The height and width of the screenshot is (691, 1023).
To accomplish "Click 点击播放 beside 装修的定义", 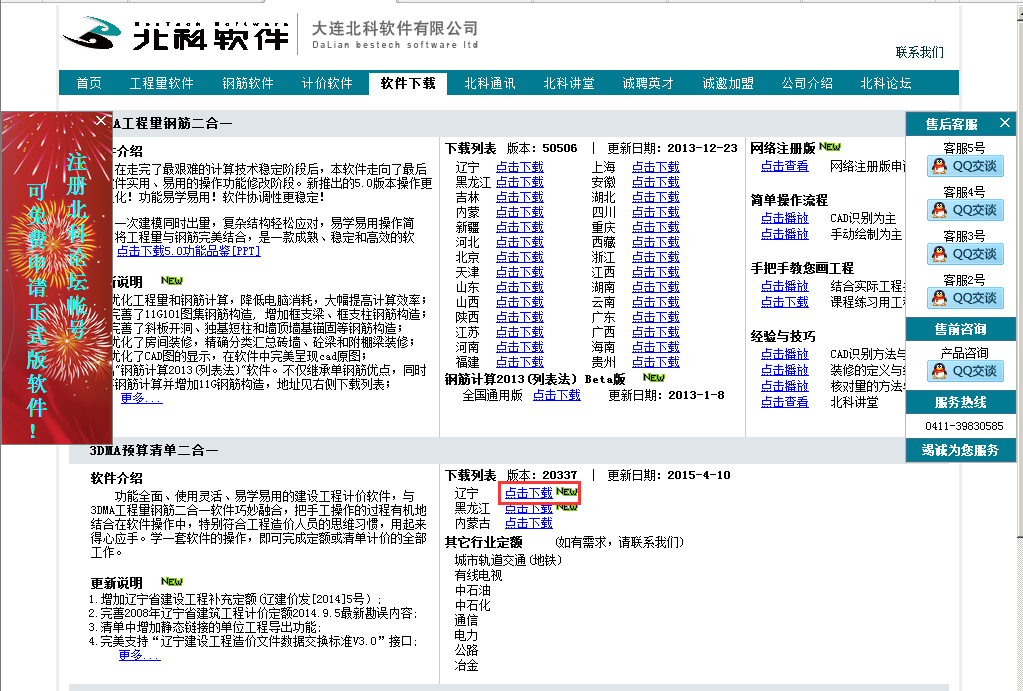I will (x=785, y=370).
